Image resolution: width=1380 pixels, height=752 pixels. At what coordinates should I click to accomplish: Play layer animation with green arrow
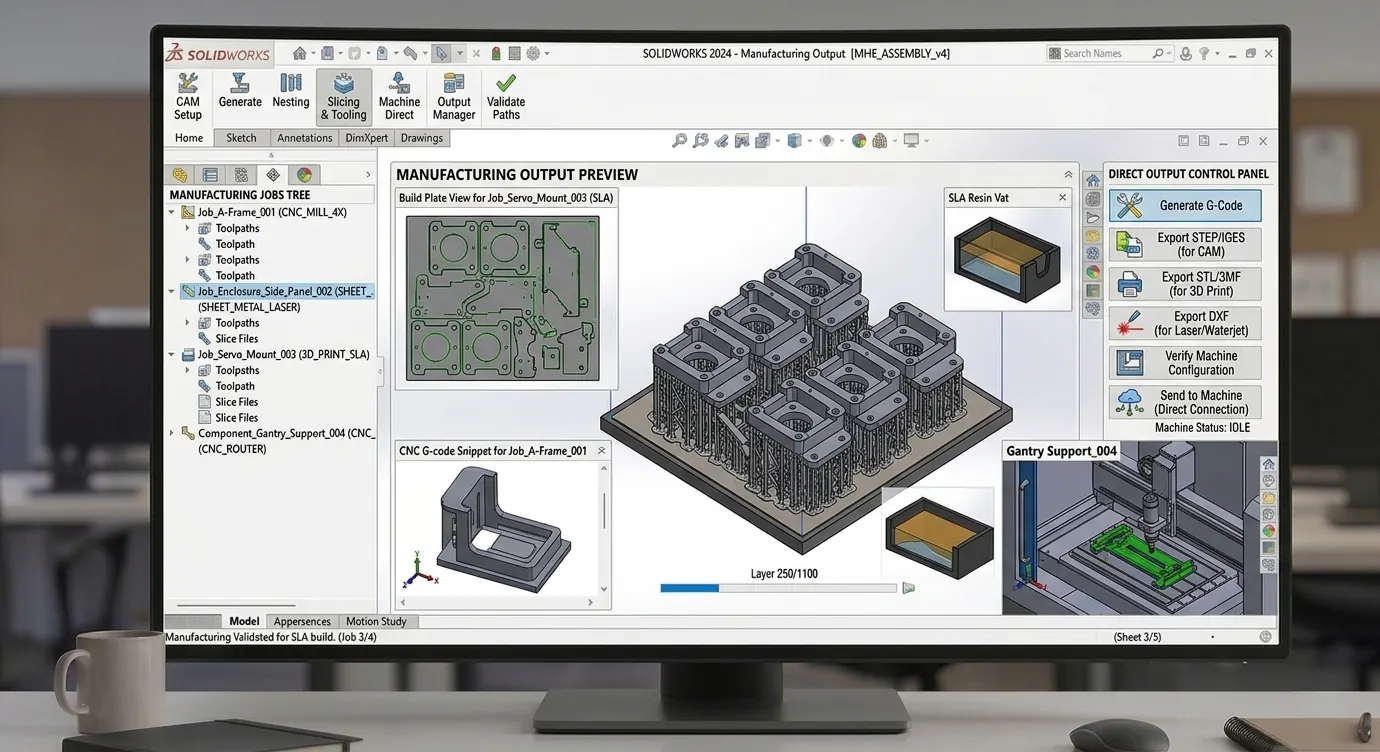click(909, 588)
